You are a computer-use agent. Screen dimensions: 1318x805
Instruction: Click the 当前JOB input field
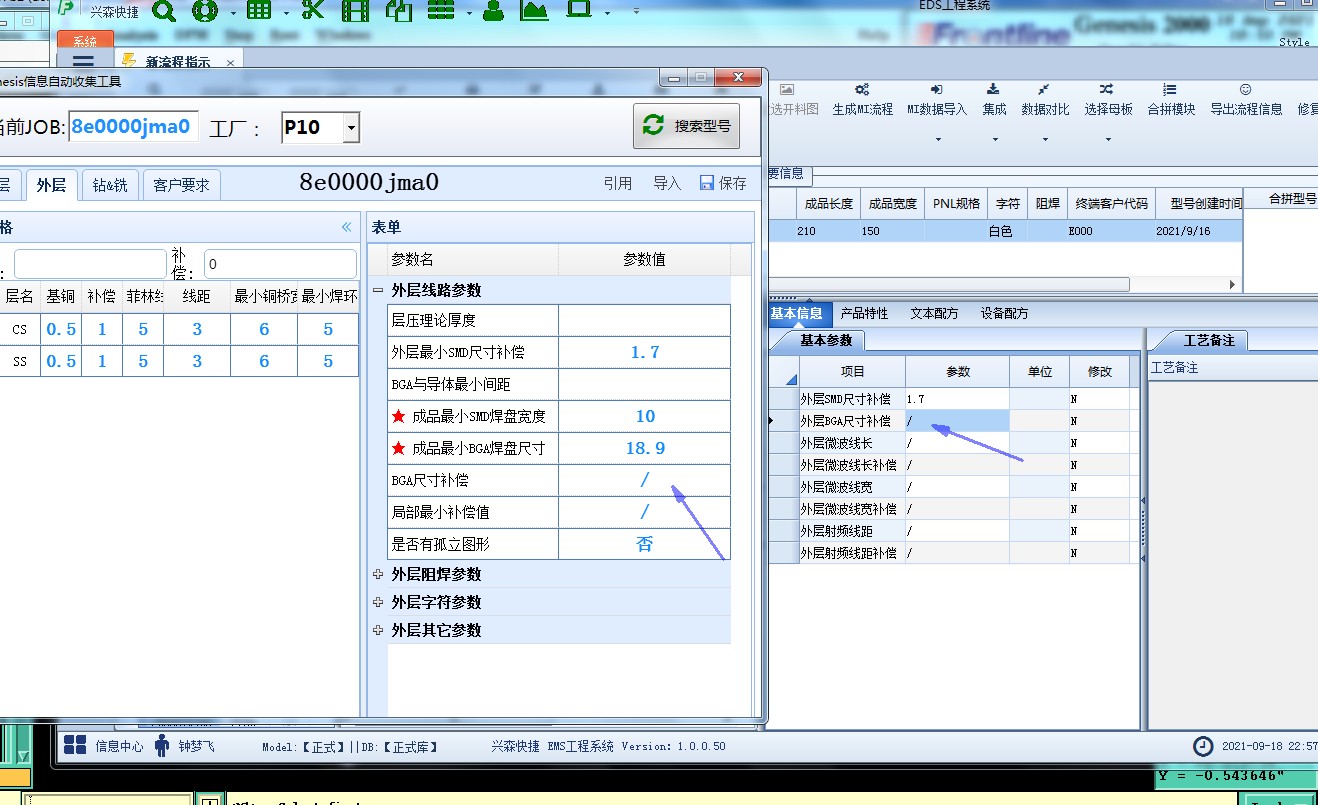tap(134, 127)
